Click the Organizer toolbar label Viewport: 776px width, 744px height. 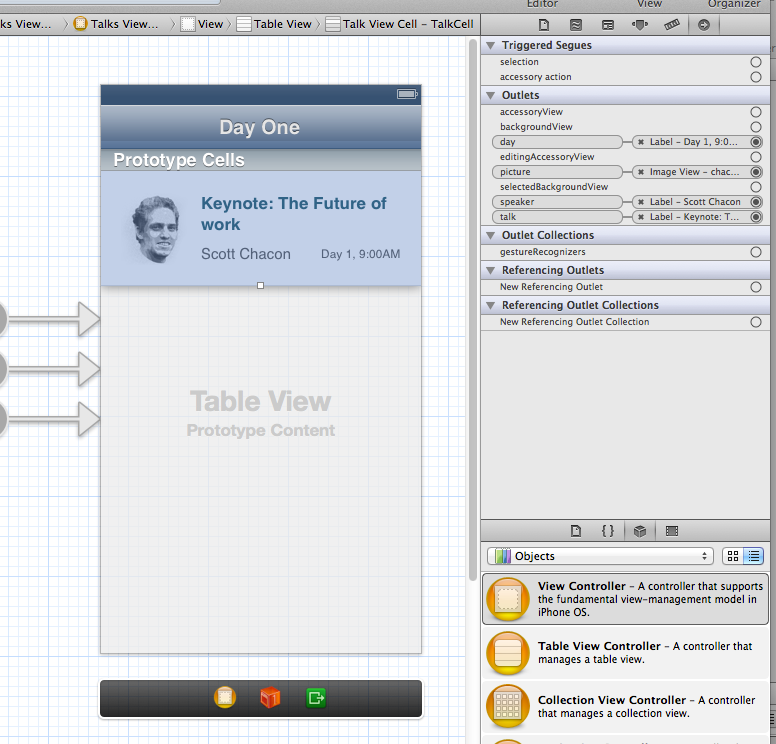[734, 4]
